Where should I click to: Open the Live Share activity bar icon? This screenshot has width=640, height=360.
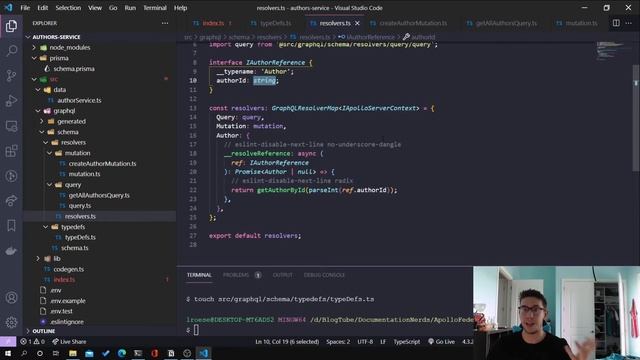click(x=11, y=200)
